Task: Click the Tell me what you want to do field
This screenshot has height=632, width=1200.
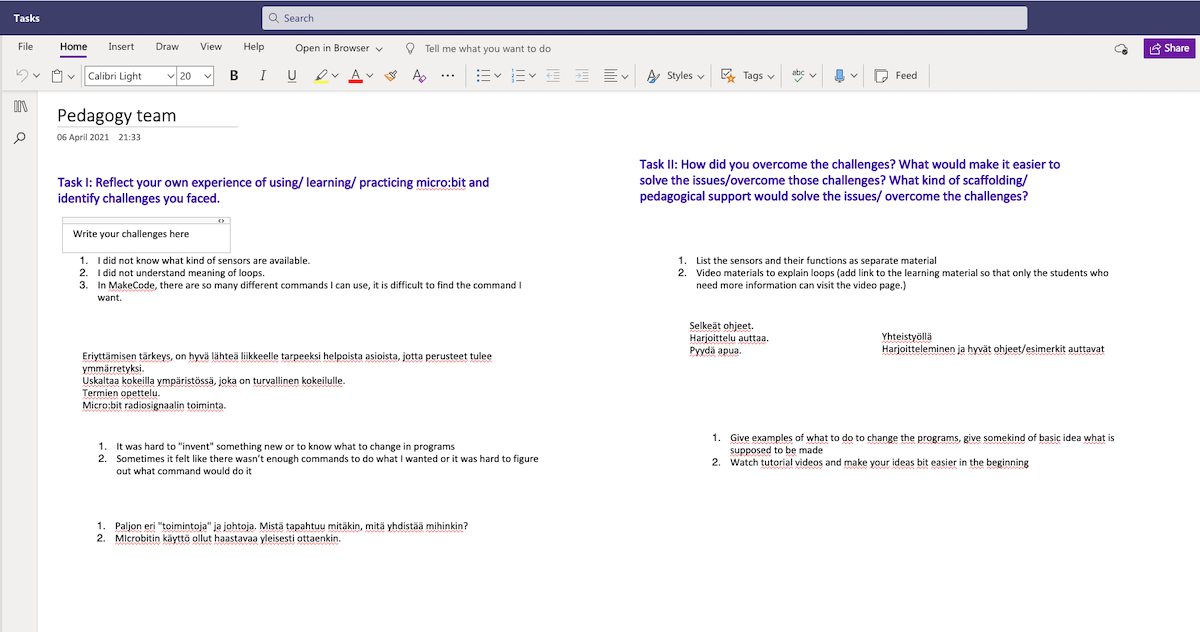Action: tap(488, 48)
